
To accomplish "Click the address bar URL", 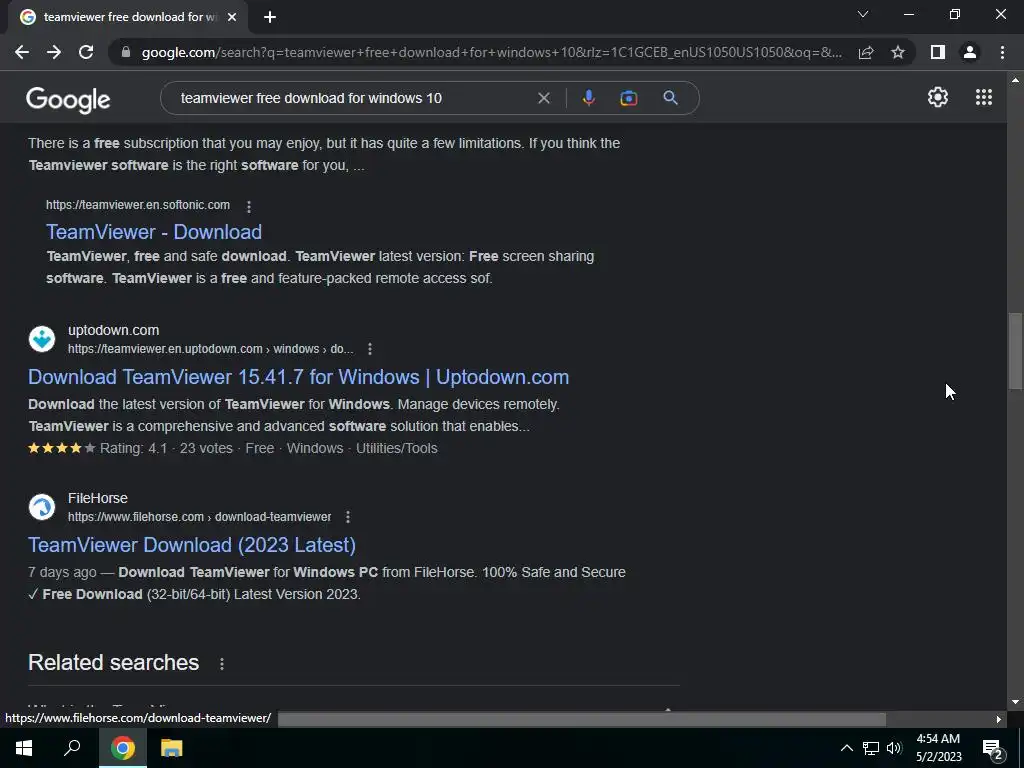I will [x=491, y=52].
